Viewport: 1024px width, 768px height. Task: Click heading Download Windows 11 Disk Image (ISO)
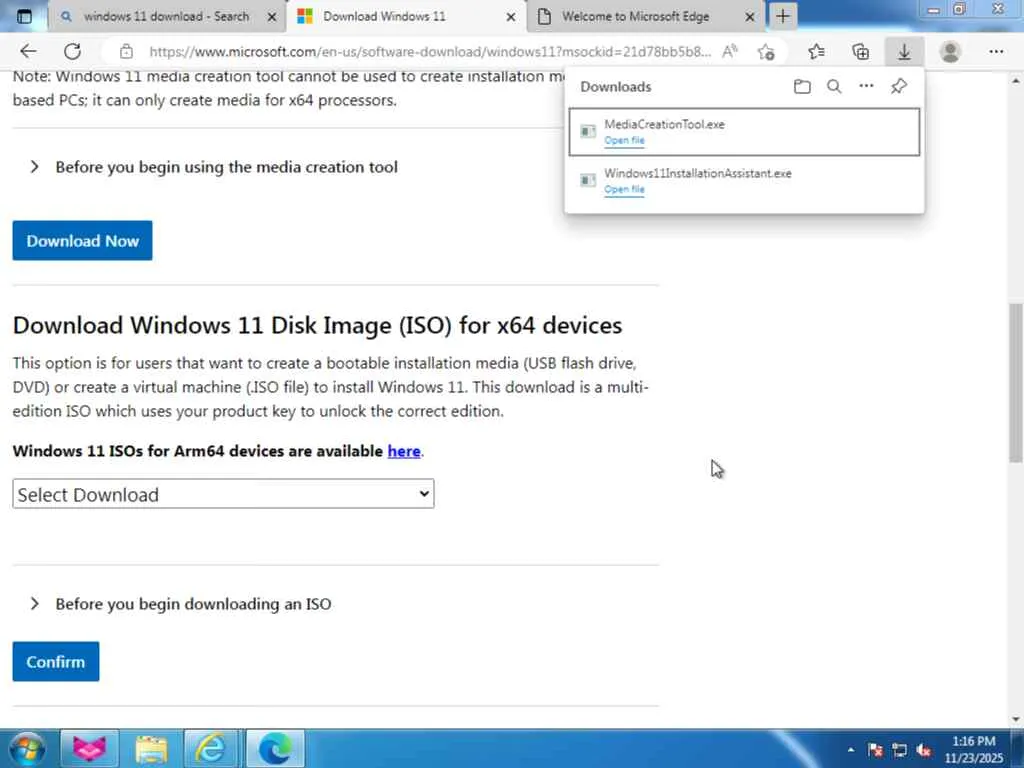click(x=317, y=325)
